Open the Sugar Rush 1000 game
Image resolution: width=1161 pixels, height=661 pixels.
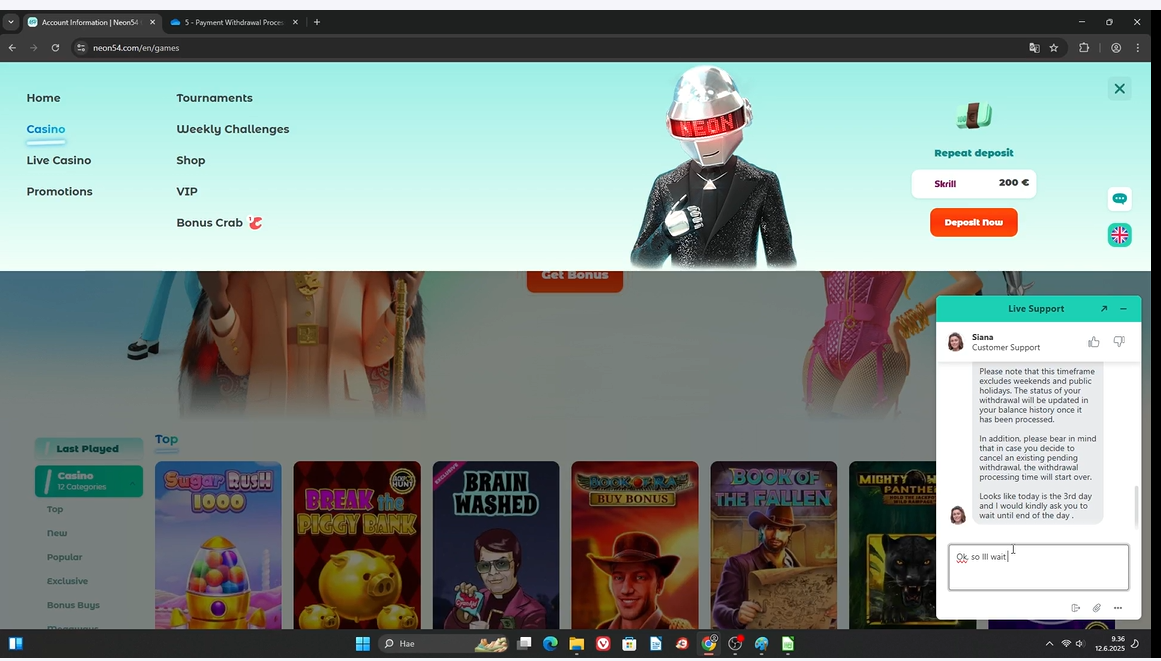click(218, 545)
